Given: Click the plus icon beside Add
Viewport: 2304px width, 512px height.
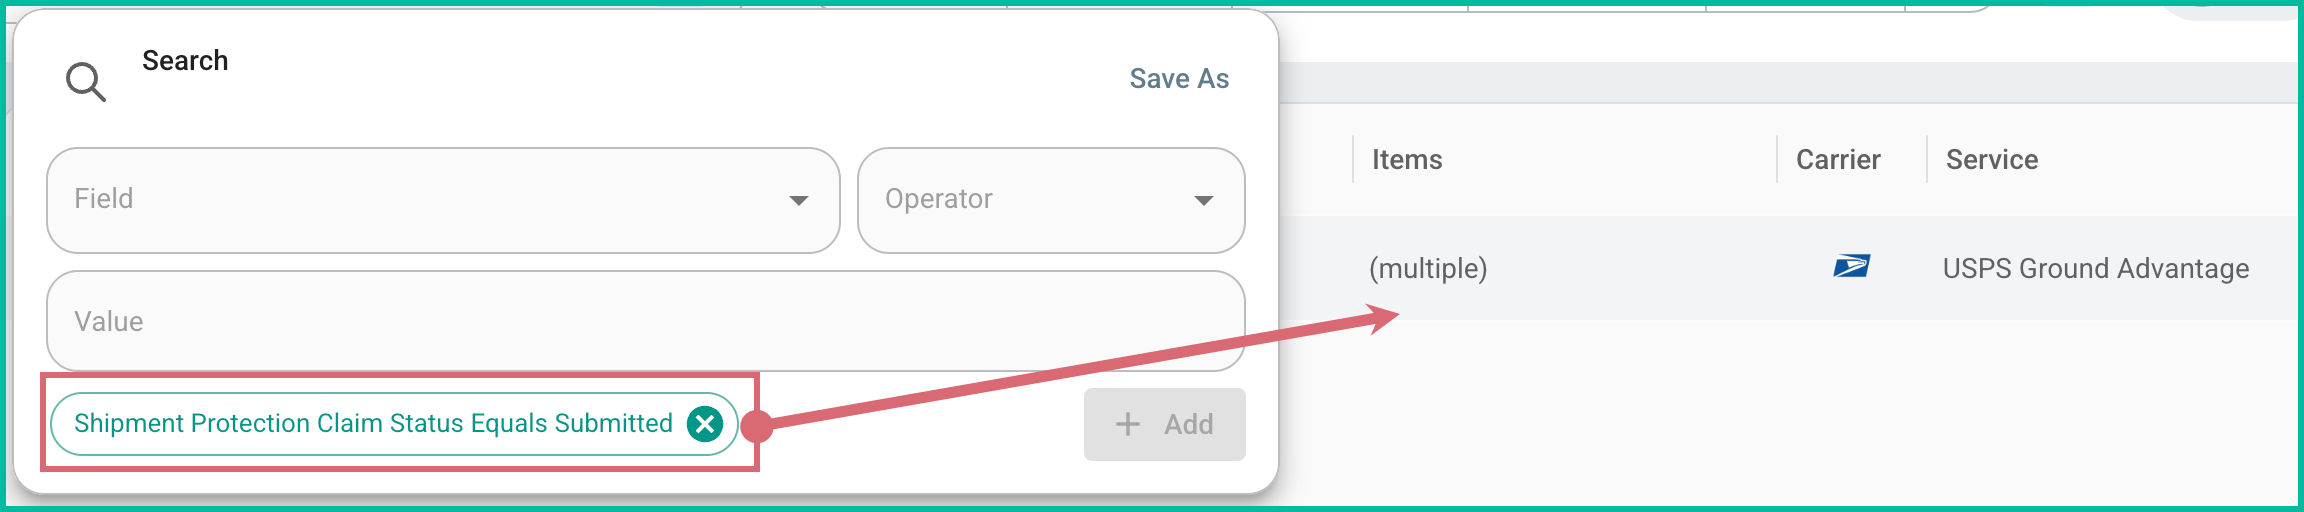Looking at the screenshot, I should coord(1128,425).
